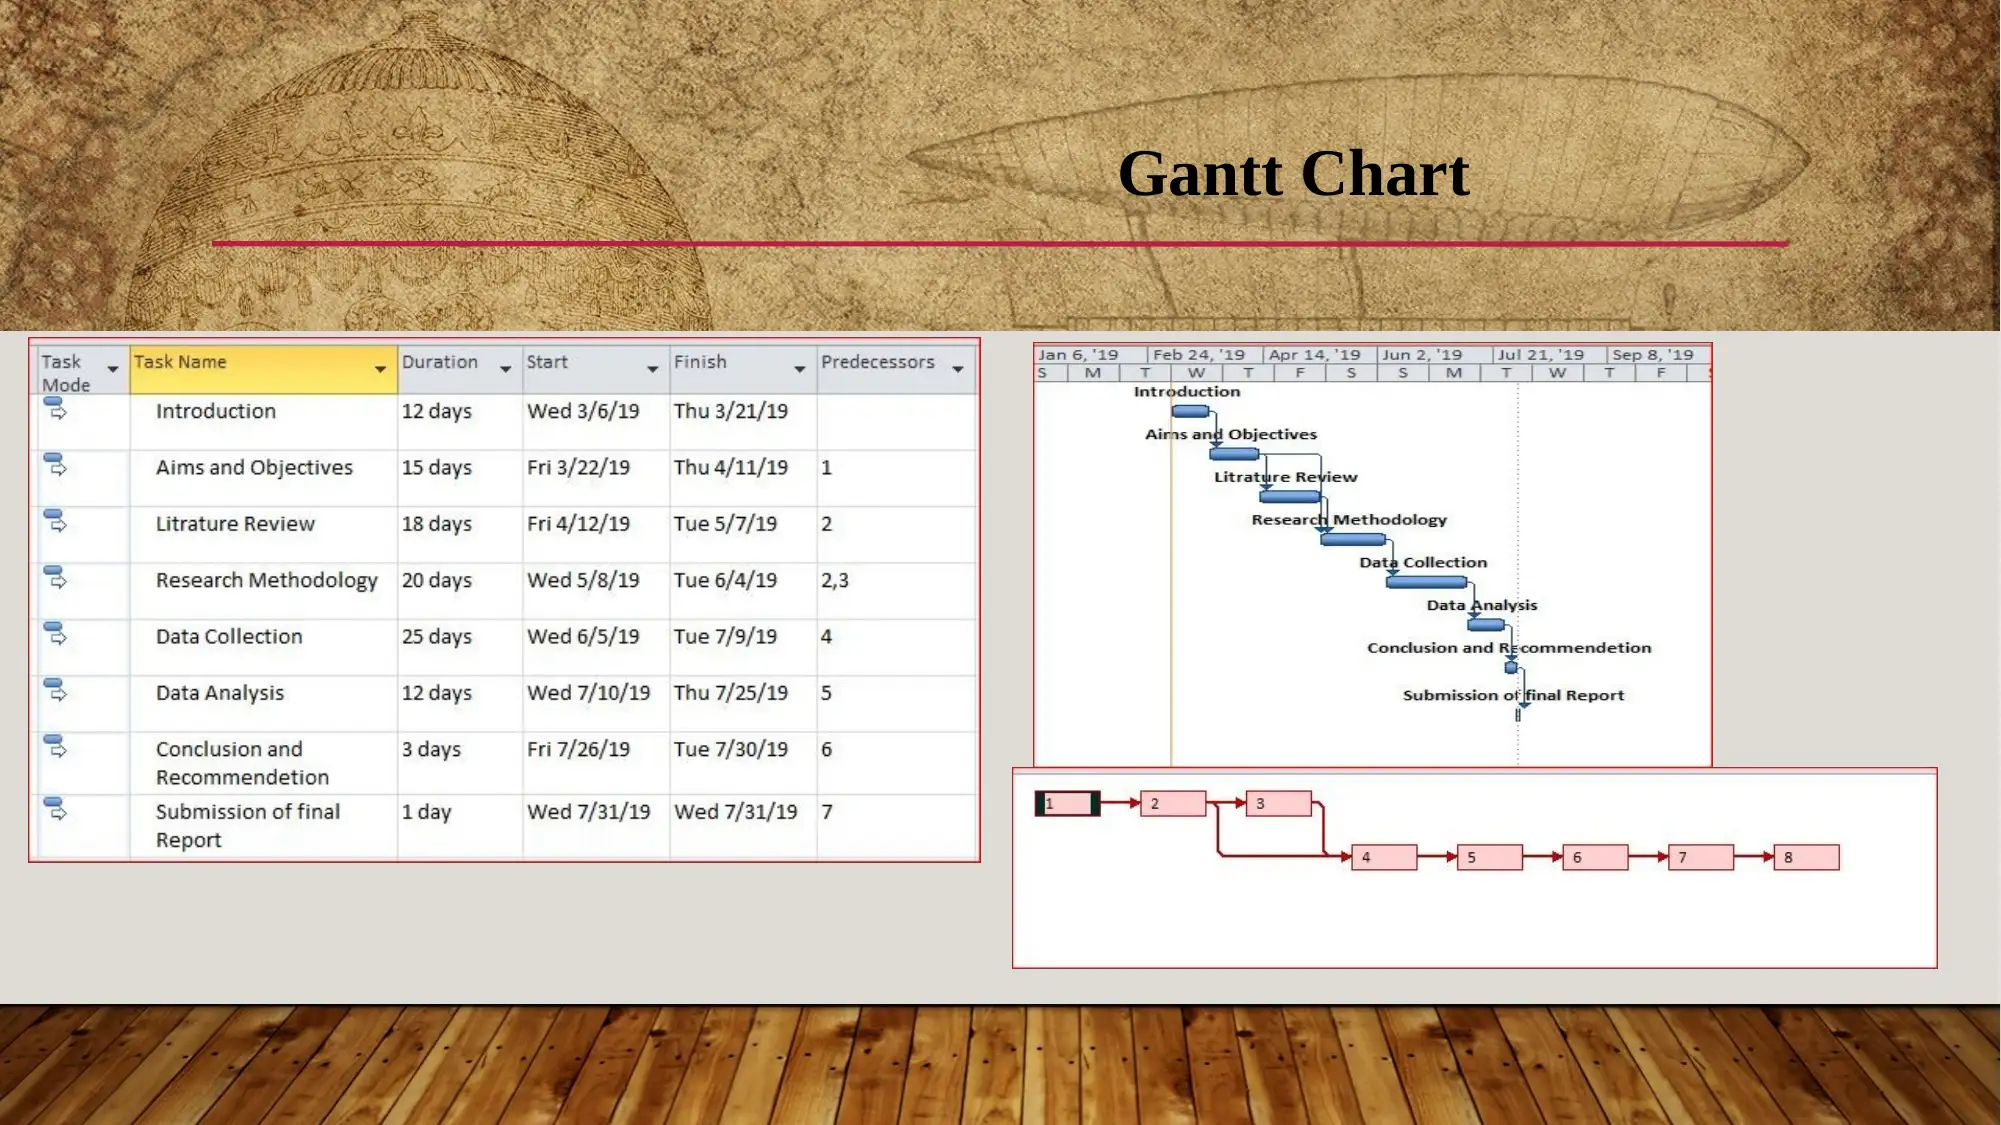Click the 2,3 predecessors cell
The height and width of the screenshot is (1125, 2001).
click(x=897, y=590)
